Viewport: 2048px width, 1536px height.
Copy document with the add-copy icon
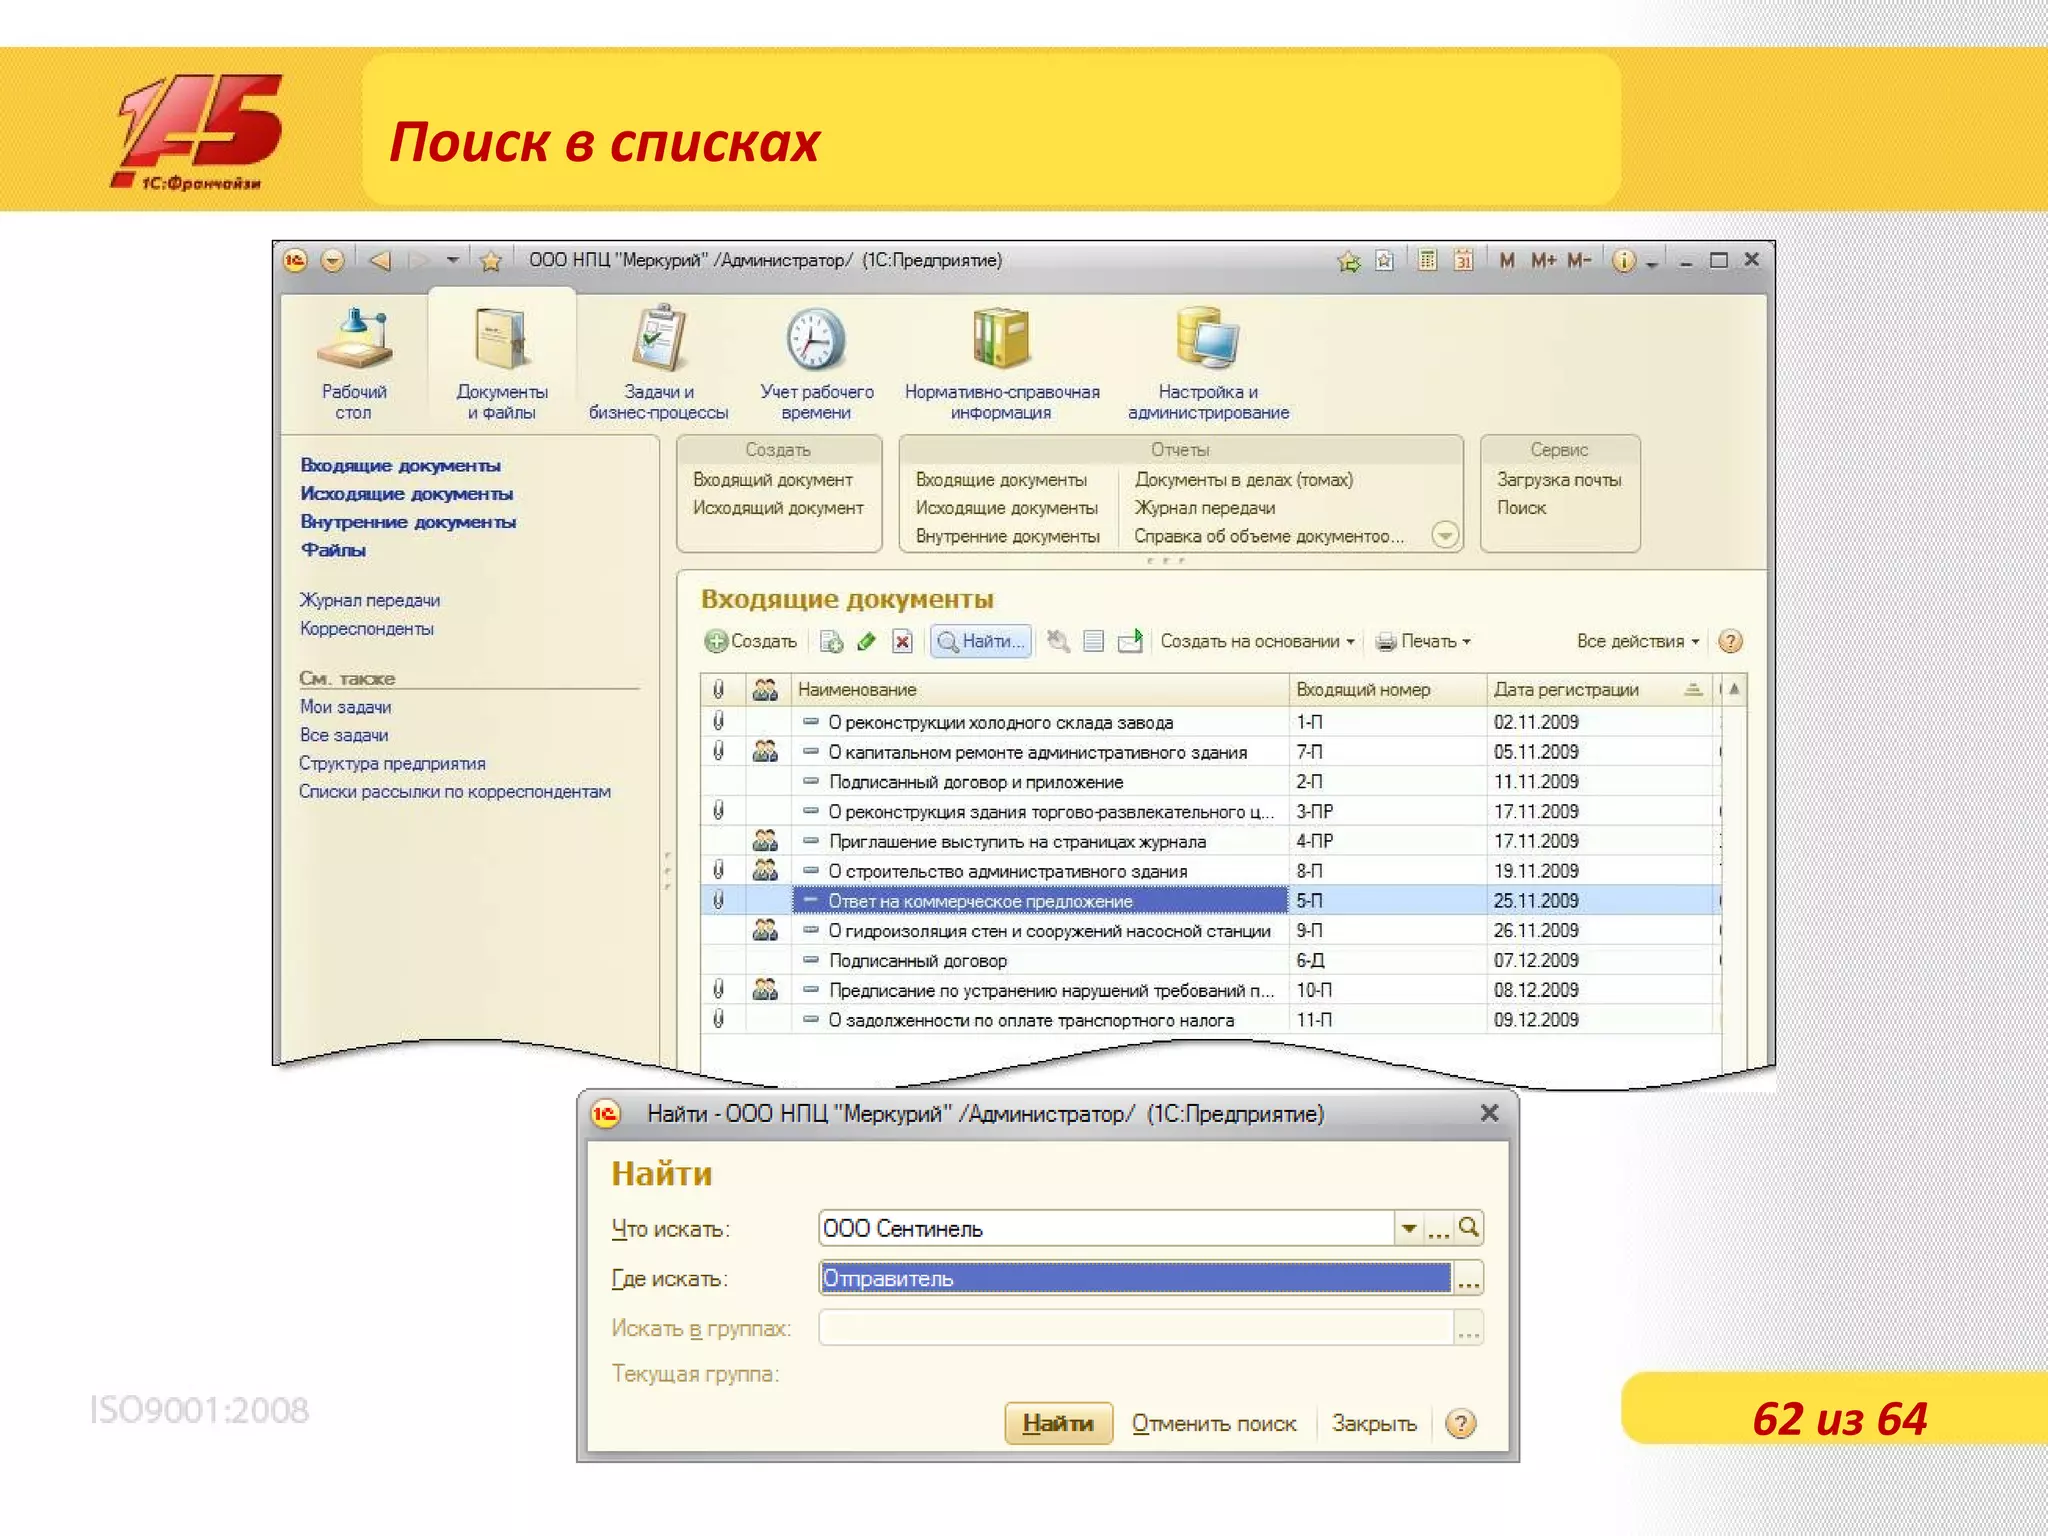(831, 641)
